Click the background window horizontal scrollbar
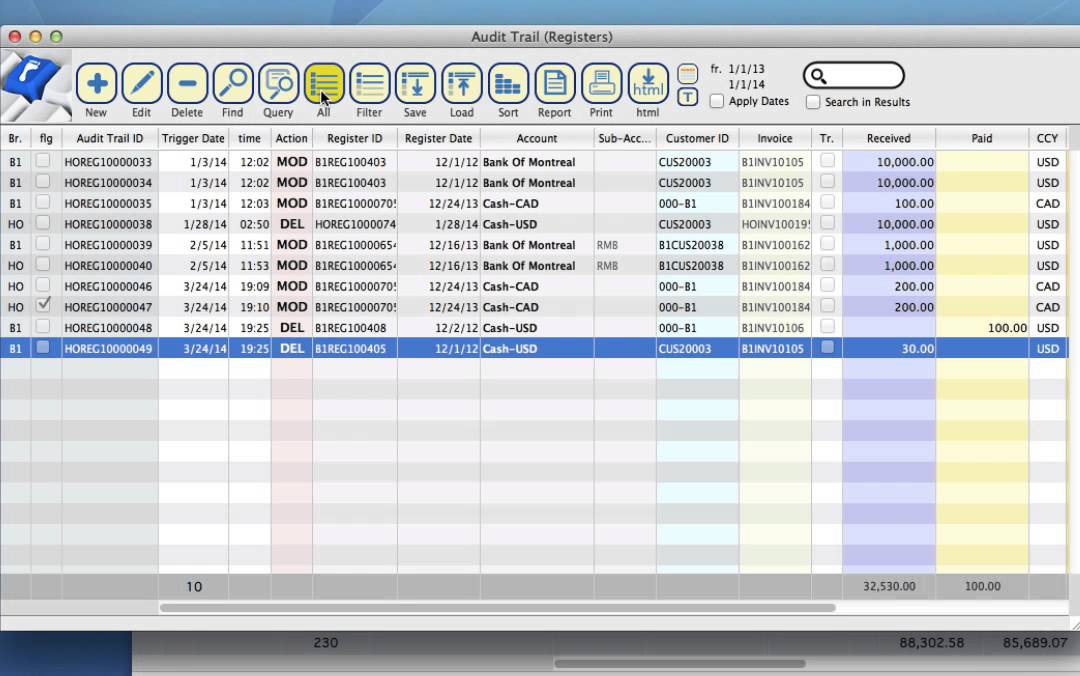 tap(680, 664)
